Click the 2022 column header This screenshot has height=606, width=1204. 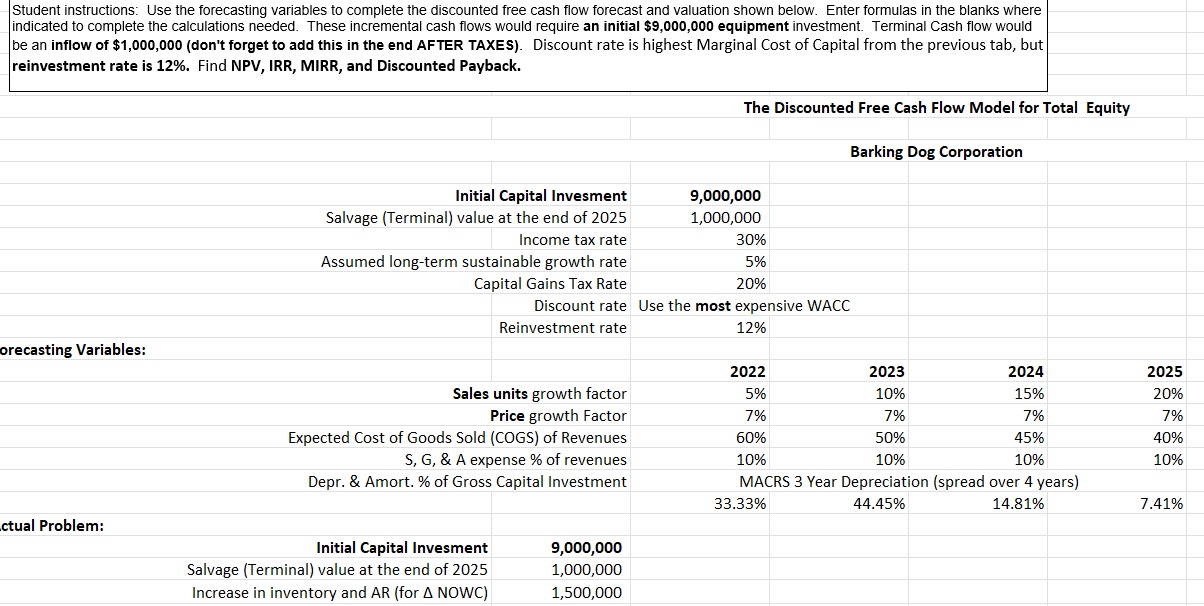pos(748,371)
